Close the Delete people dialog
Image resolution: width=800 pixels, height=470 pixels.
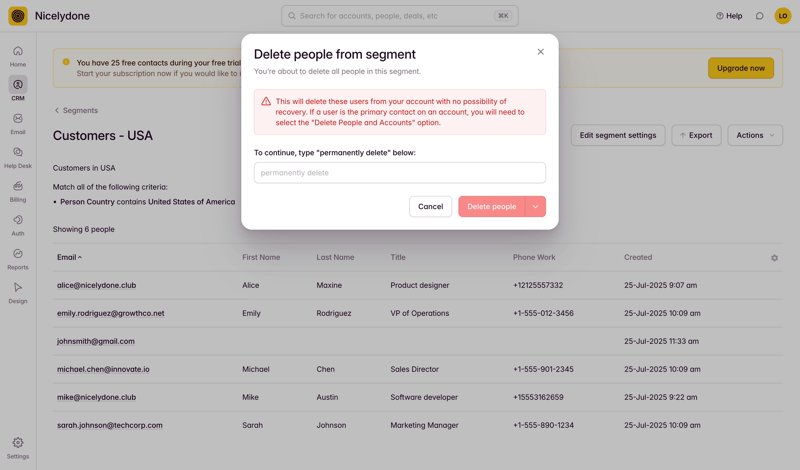540,52
